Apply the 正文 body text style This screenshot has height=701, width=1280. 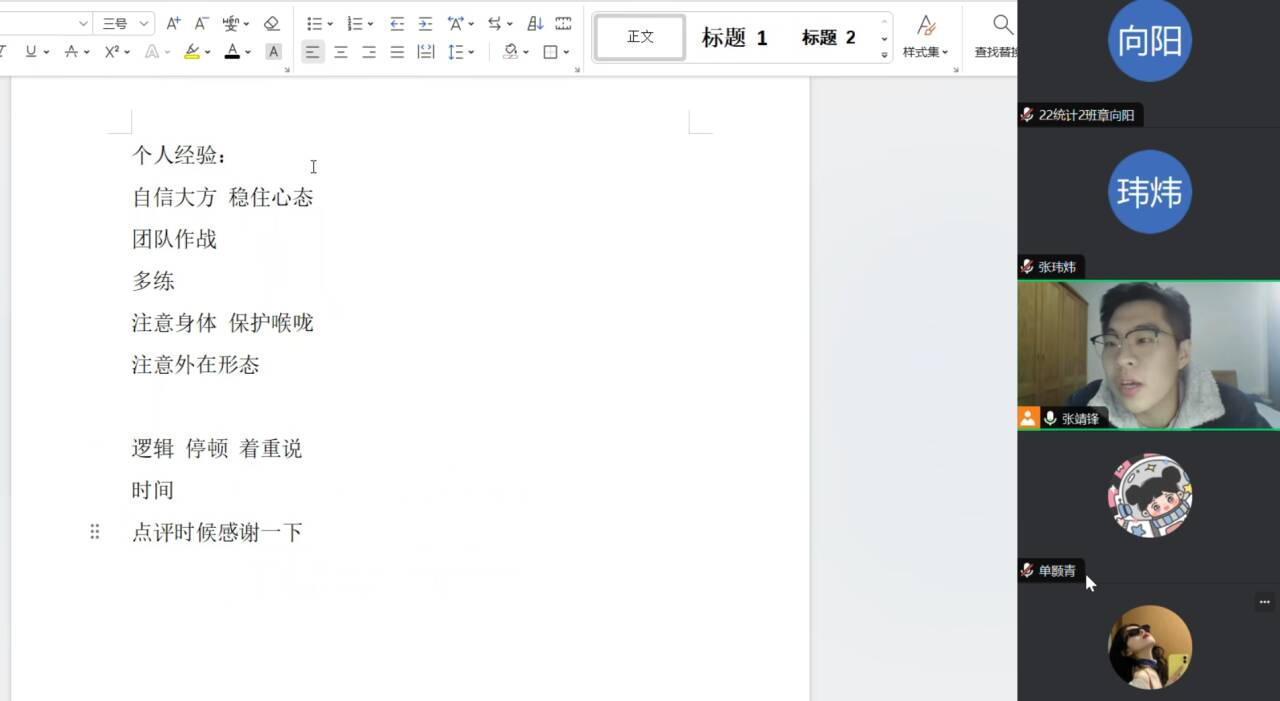click(x=640, y=38)
